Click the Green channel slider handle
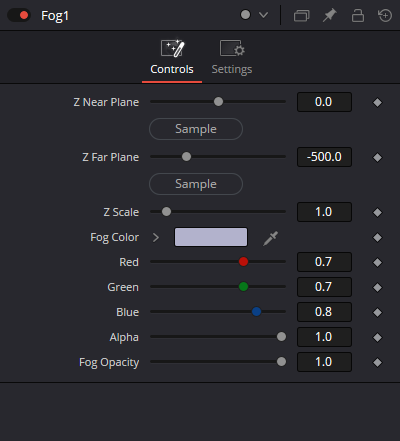400x441 pixels. coord(243,287)
